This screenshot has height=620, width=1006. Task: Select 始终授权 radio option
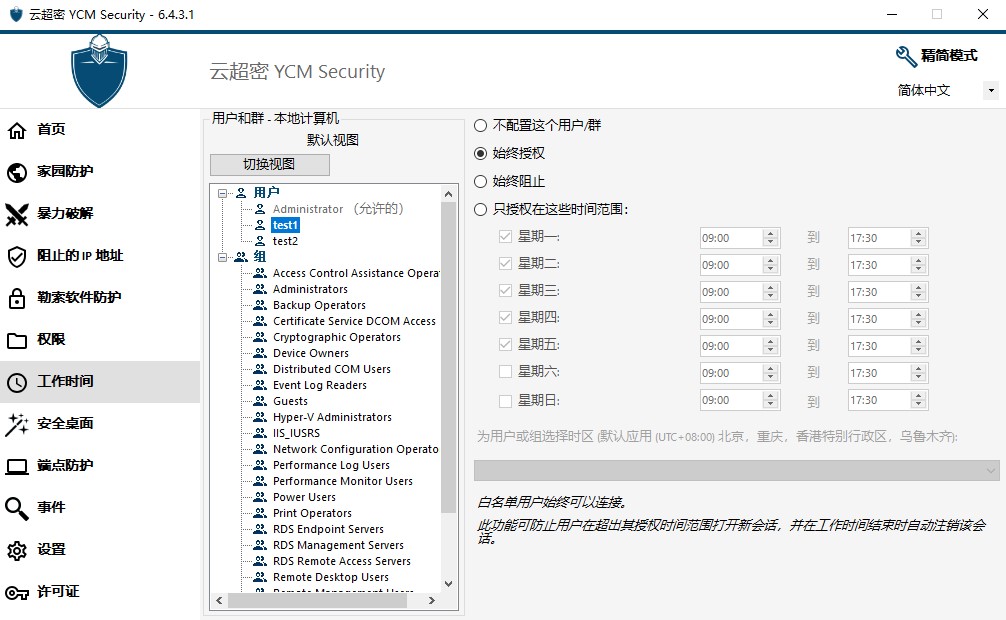click(480, 153)
